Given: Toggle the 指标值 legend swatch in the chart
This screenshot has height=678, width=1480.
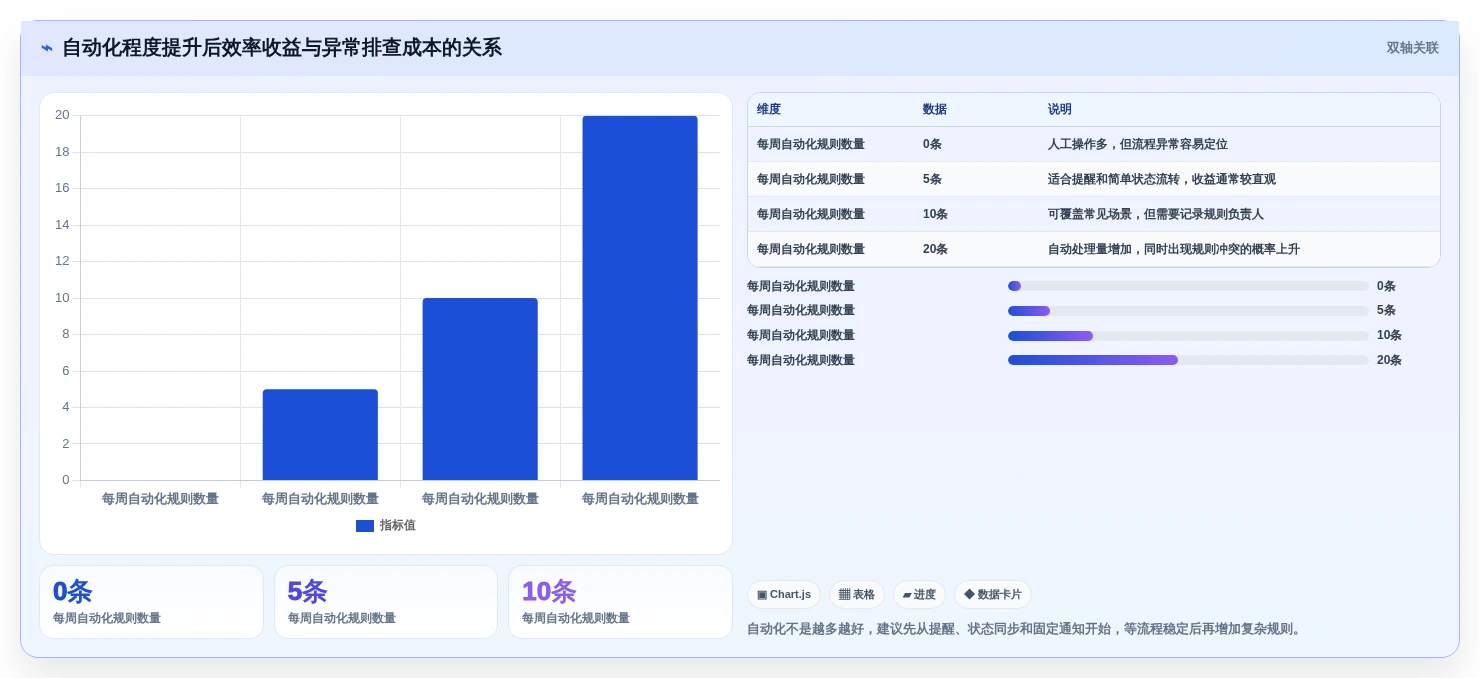Looking at the screenshot, I should pyautogui.click(x=365, y=526).
